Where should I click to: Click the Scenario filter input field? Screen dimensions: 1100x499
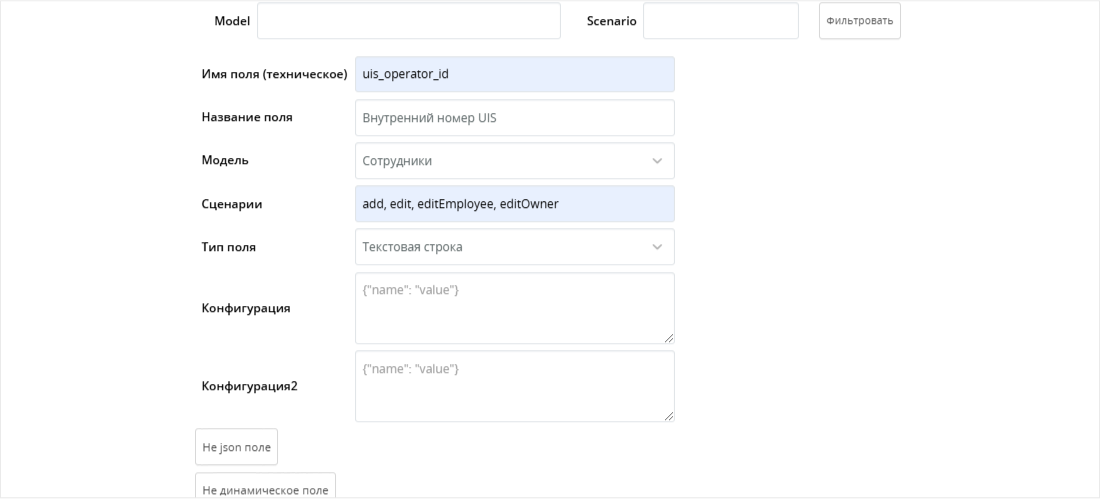[x=720, y=21]
